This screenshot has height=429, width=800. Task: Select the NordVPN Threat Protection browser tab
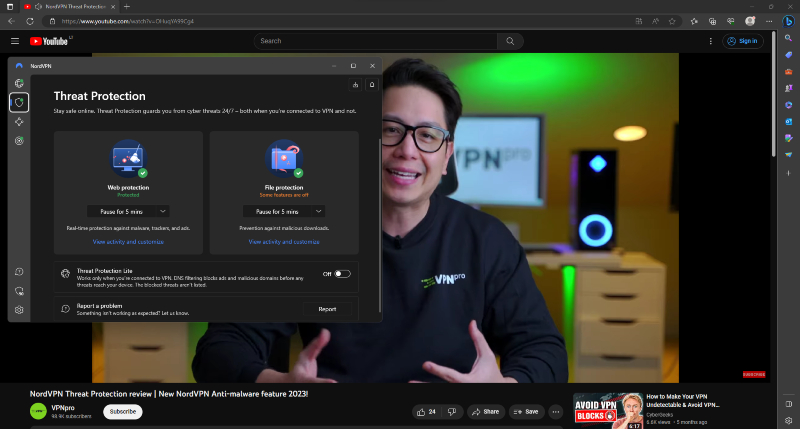(69, 7)
